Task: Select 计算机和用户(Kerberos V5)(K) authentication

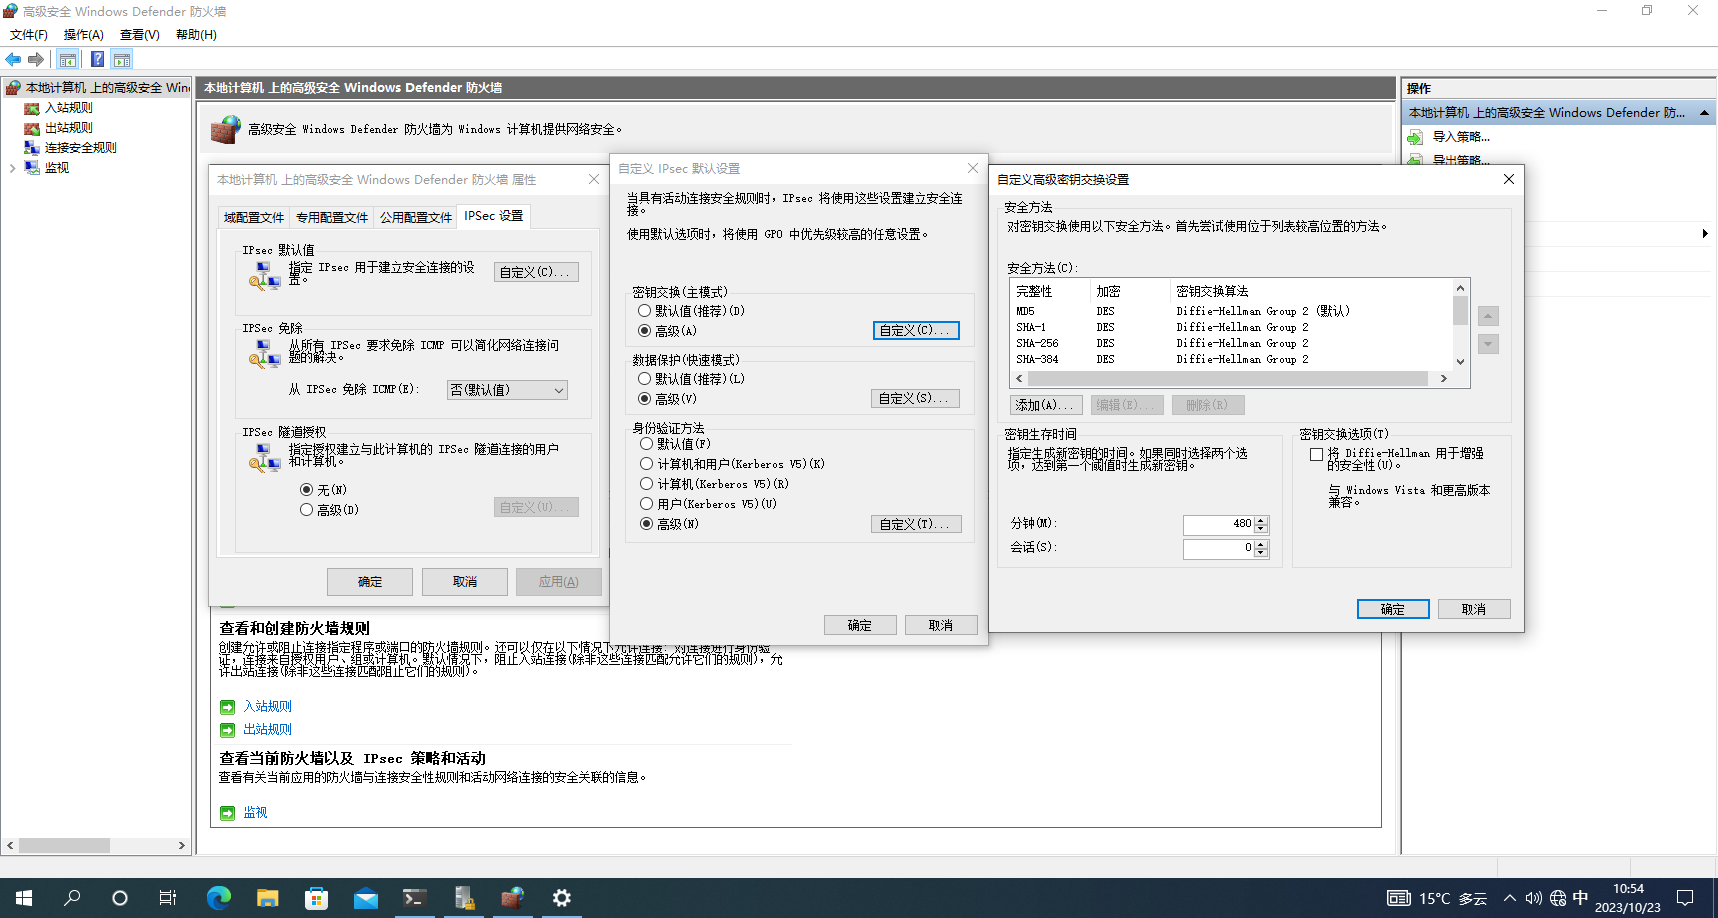Action: [646, 464]
